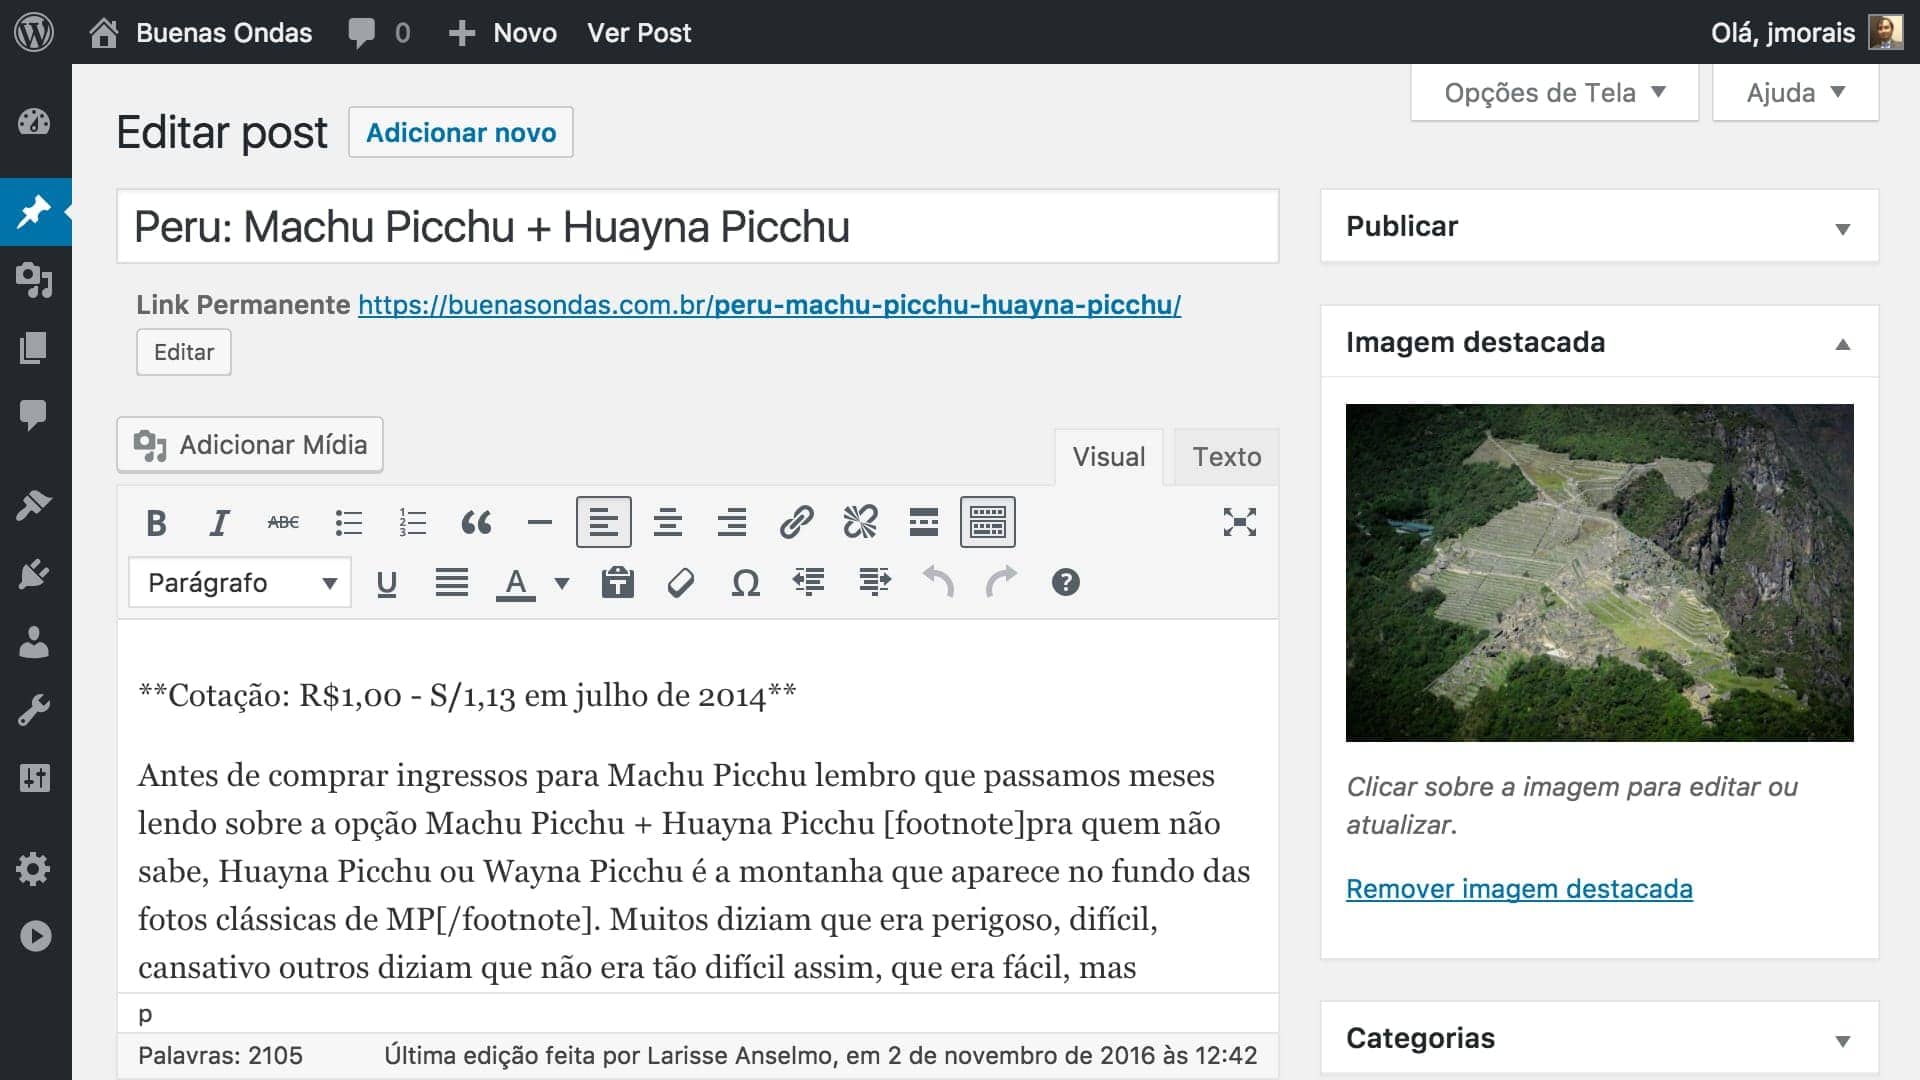Toggle underline formatting

[x=387, y=583]
